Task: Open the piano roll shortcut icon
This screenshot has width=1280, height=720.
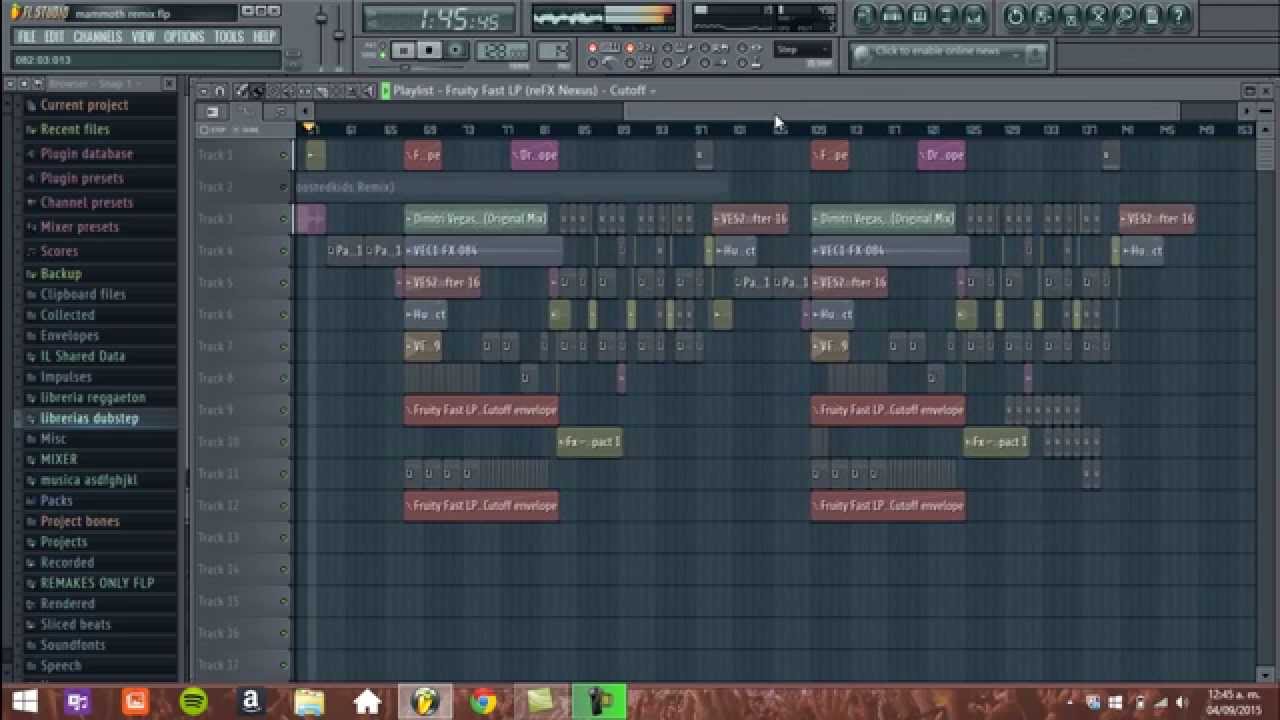Action: pyautogui.click(x=919, y=16)
